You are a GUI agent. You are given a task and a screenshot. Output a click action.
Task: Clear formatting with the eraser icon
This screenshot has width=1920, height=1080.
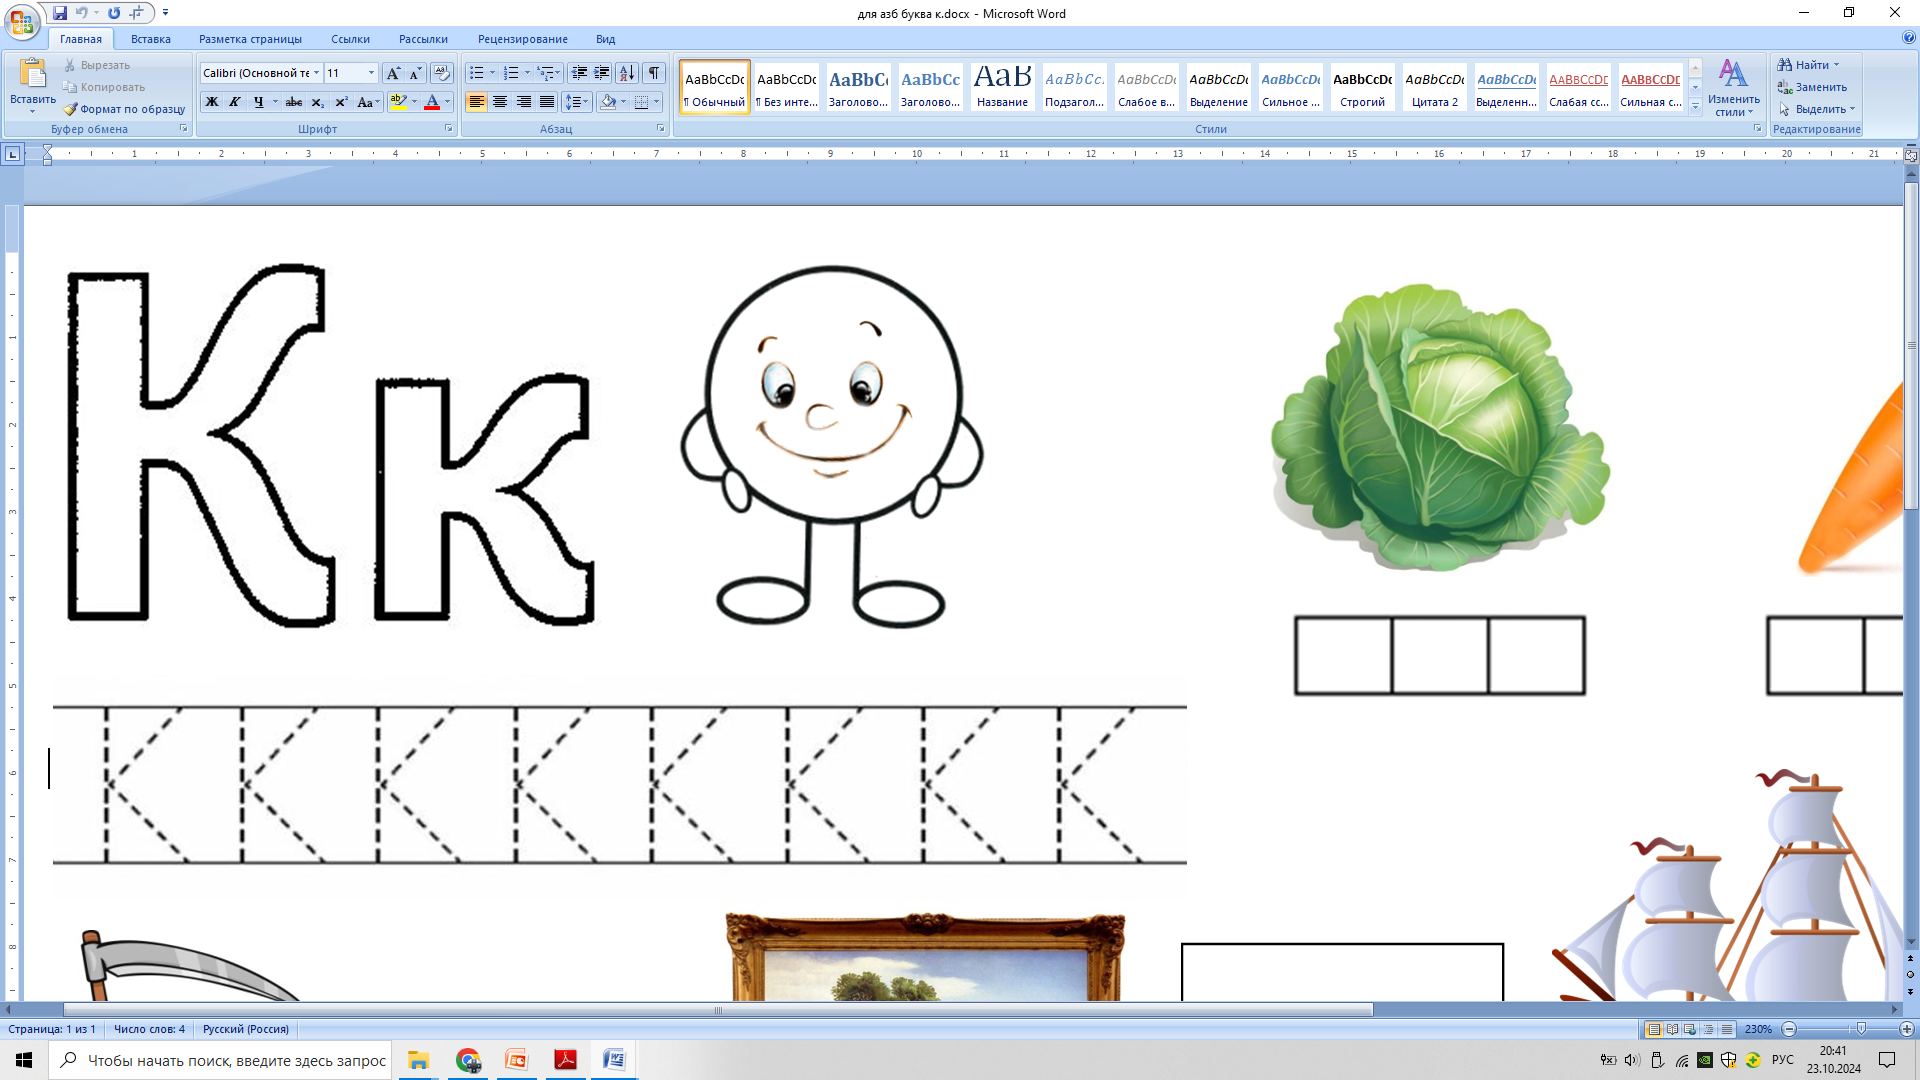[x=442, y=73]
